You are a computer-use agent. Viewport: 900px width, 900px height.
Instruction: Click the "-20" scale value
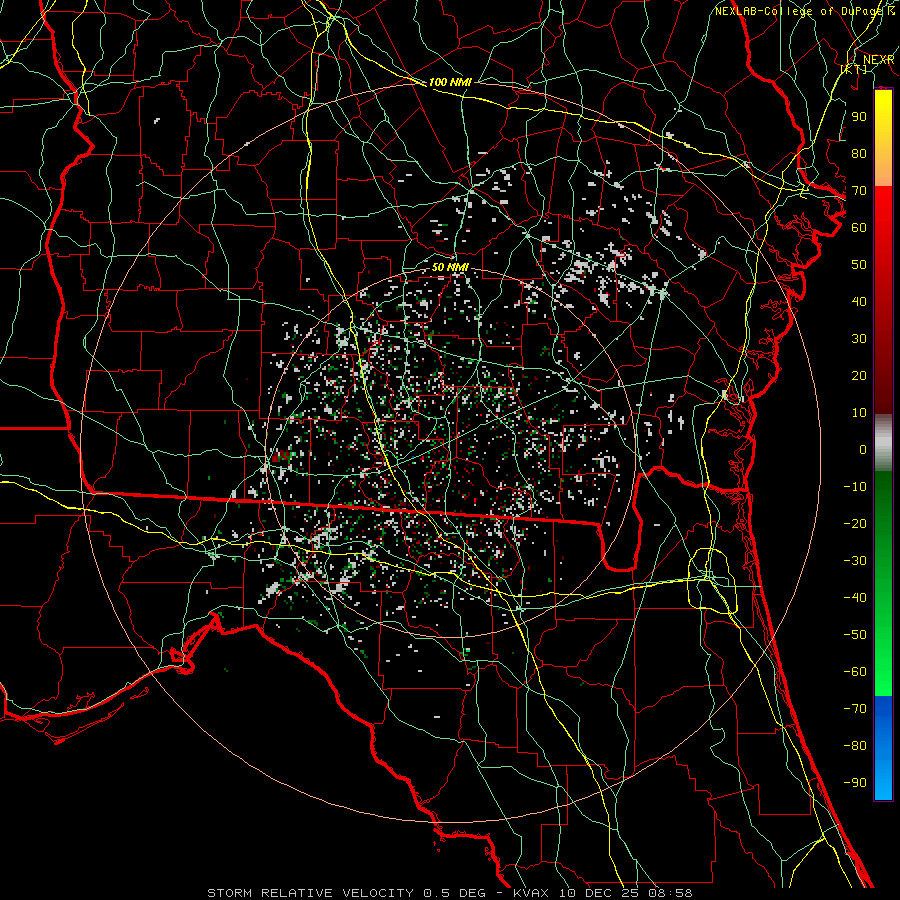[x=855, y=523]
